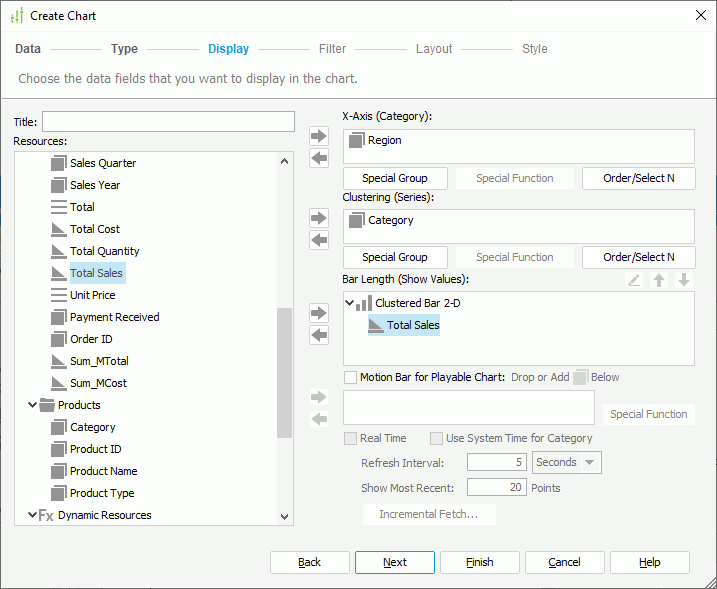Image resolution: width=717 pixels, height=589 pixels.
Task: Go to the Layout wizard step
Action: 434,49
